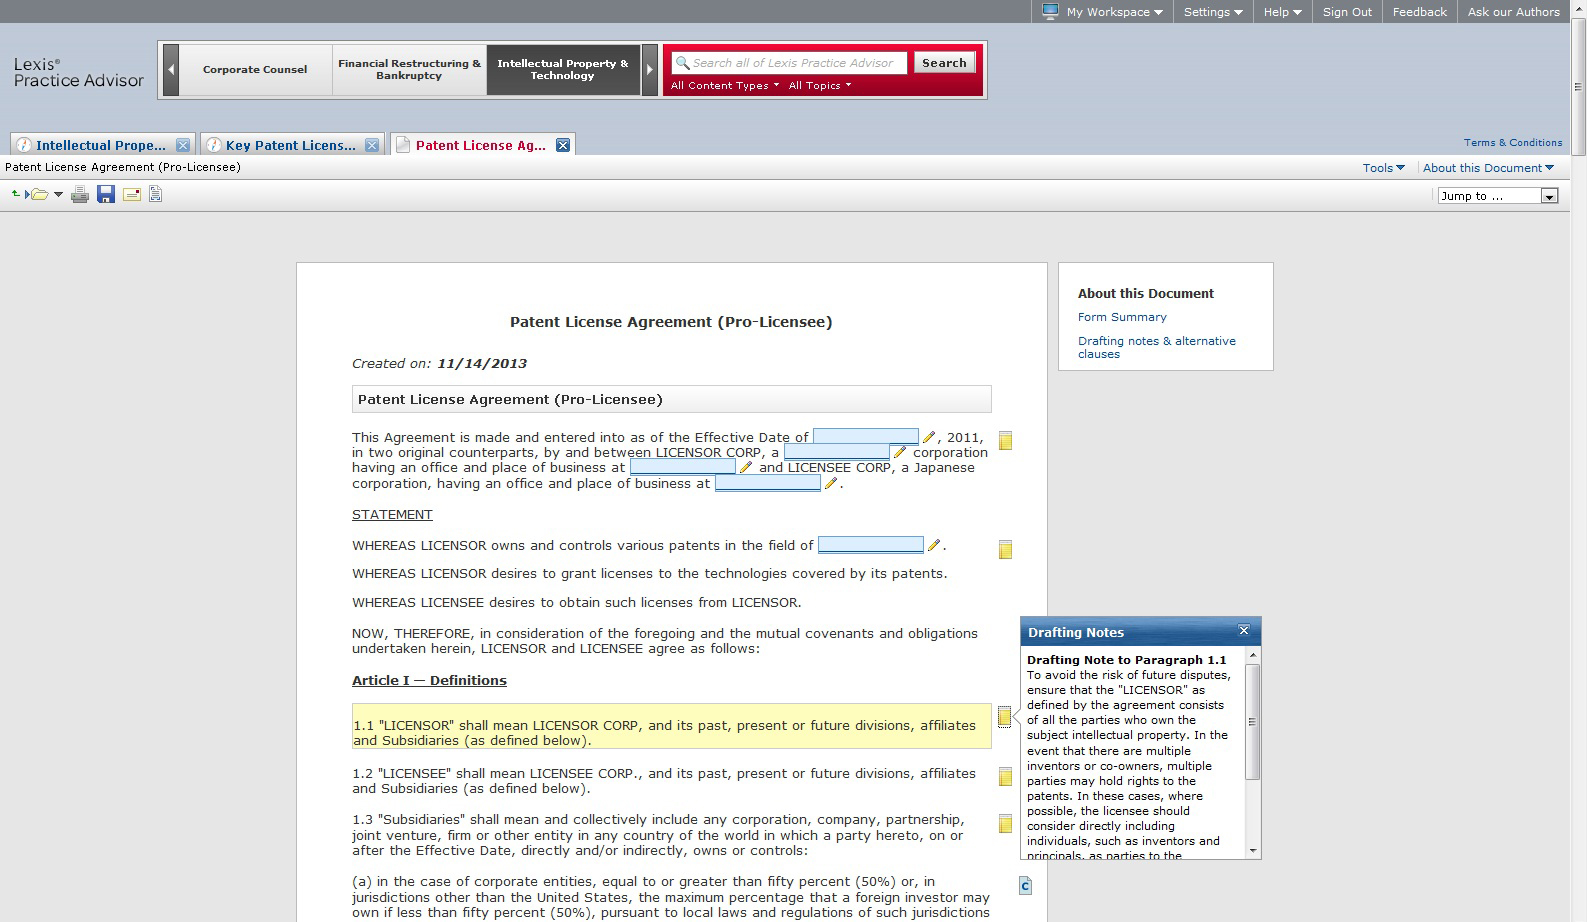
Task: Open the All Content Types dropdown
Action: pos(725,85)
